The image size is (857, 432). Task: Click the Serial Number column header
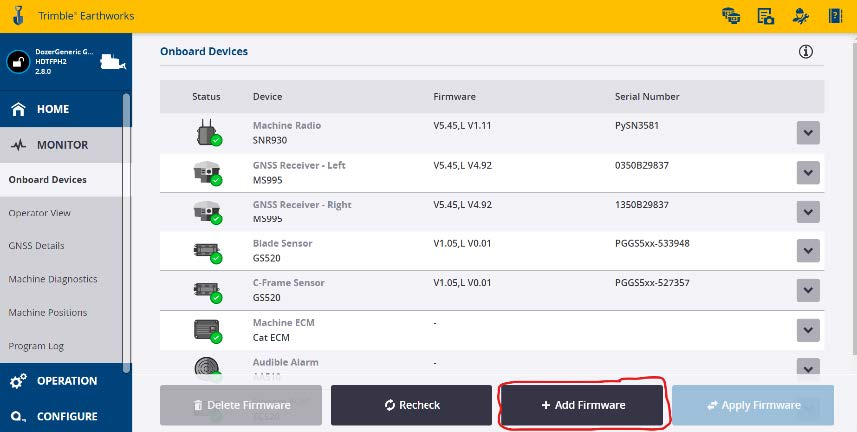pyautogui.click(x=647, y=97)
